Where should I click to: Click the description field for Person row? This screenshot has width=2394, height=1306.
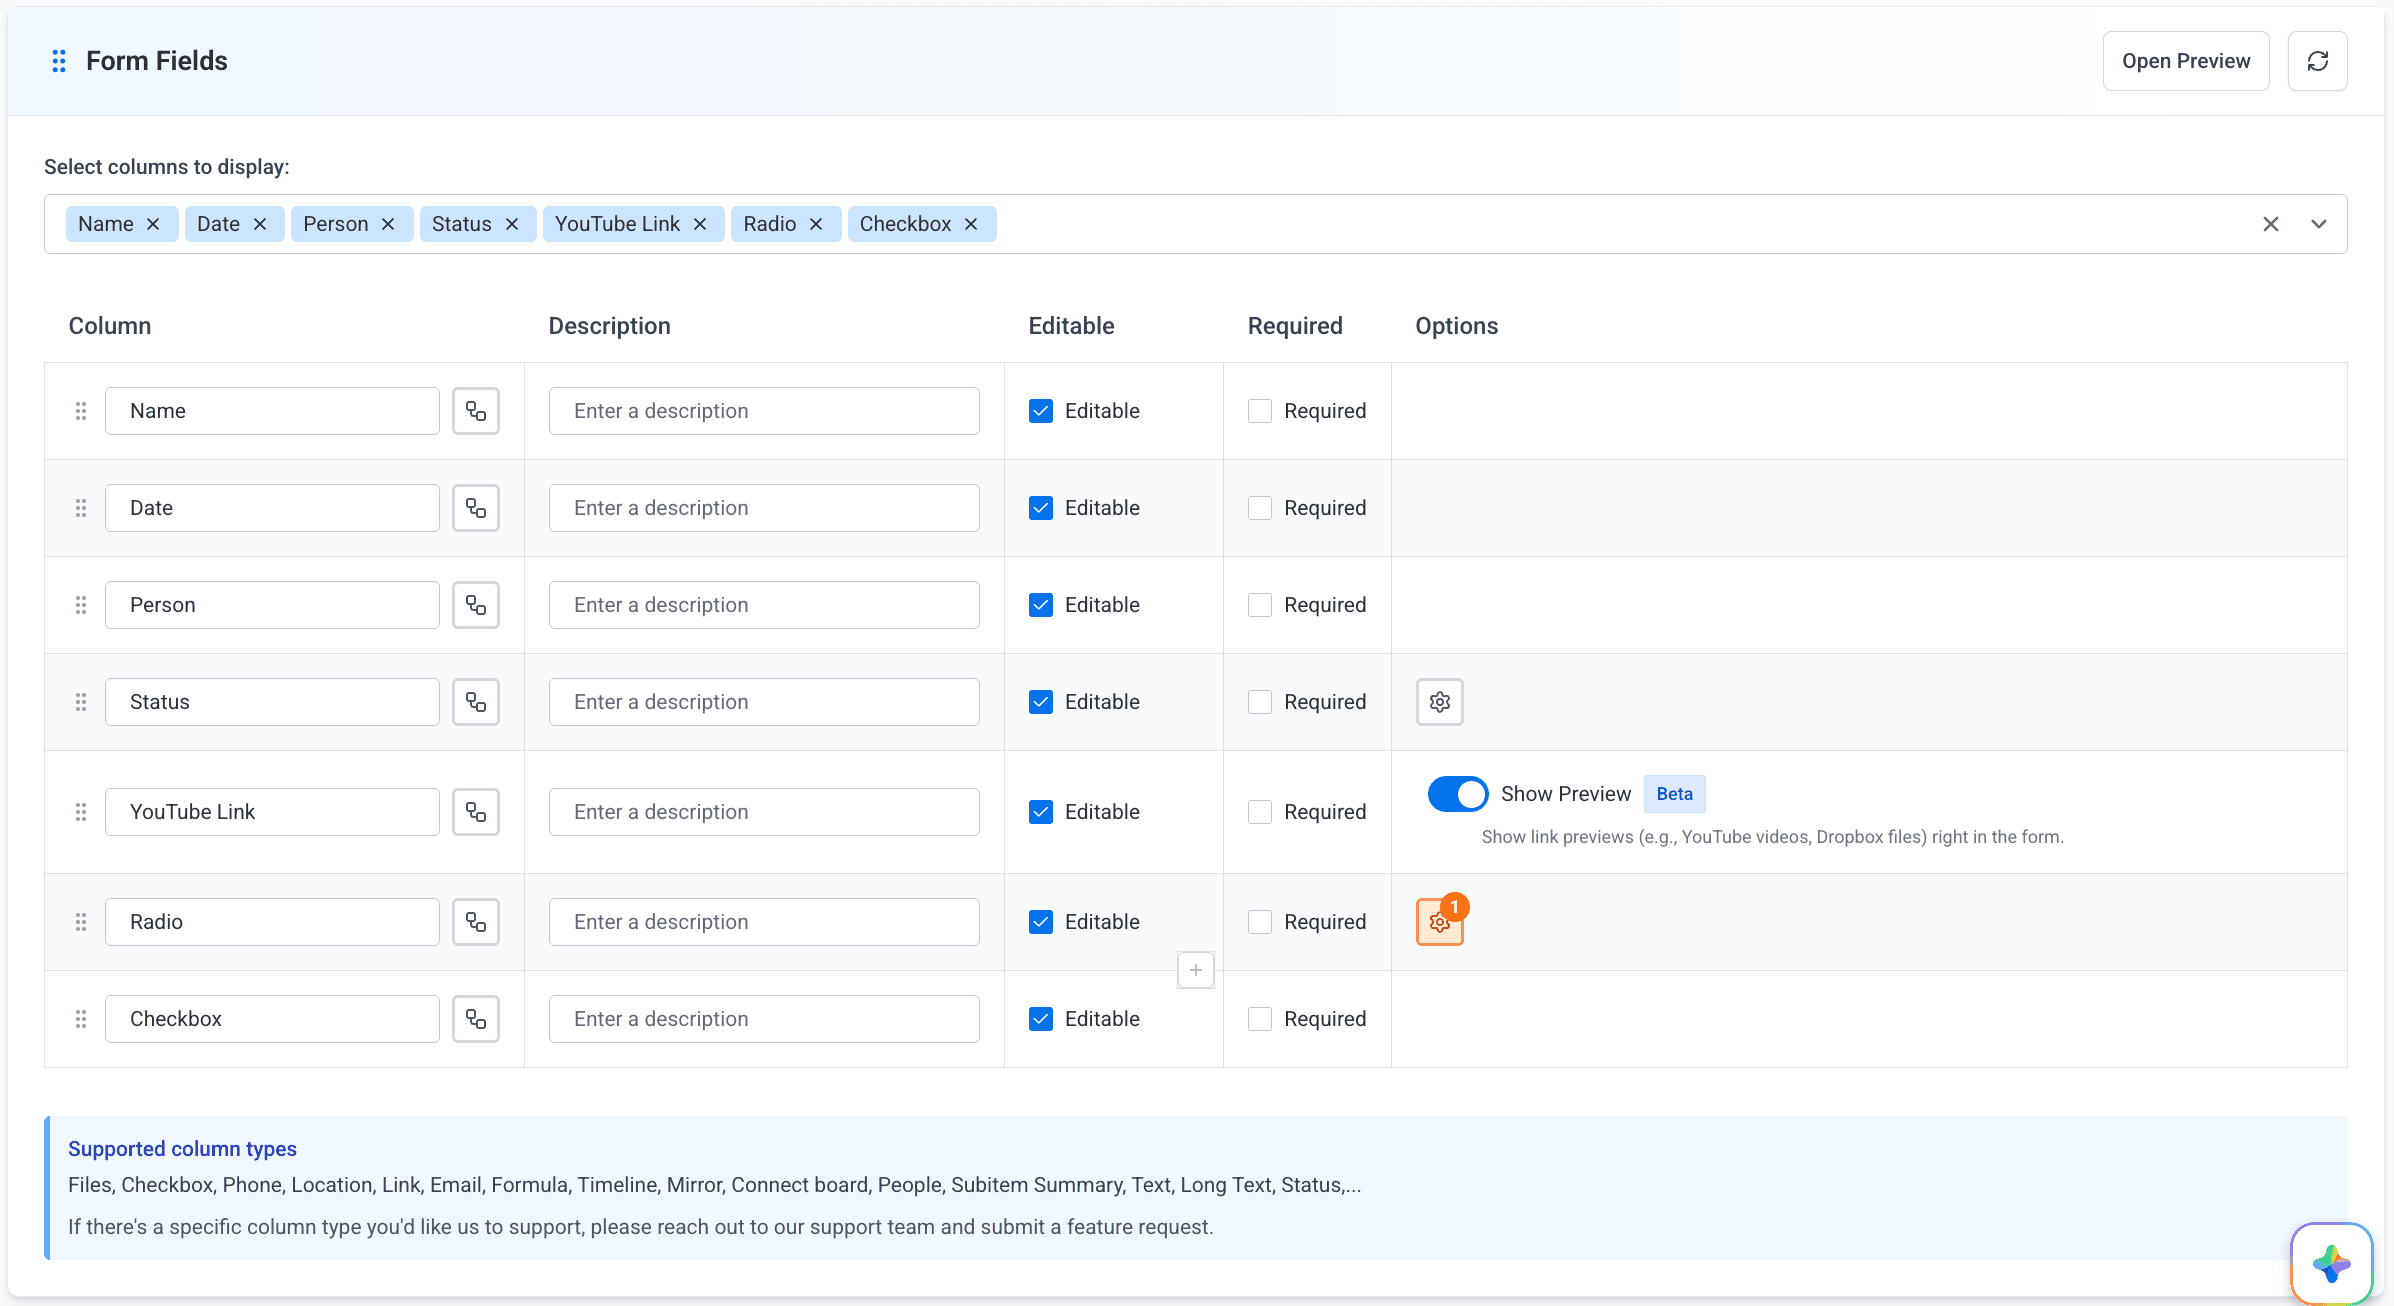[x=764, y=605]
